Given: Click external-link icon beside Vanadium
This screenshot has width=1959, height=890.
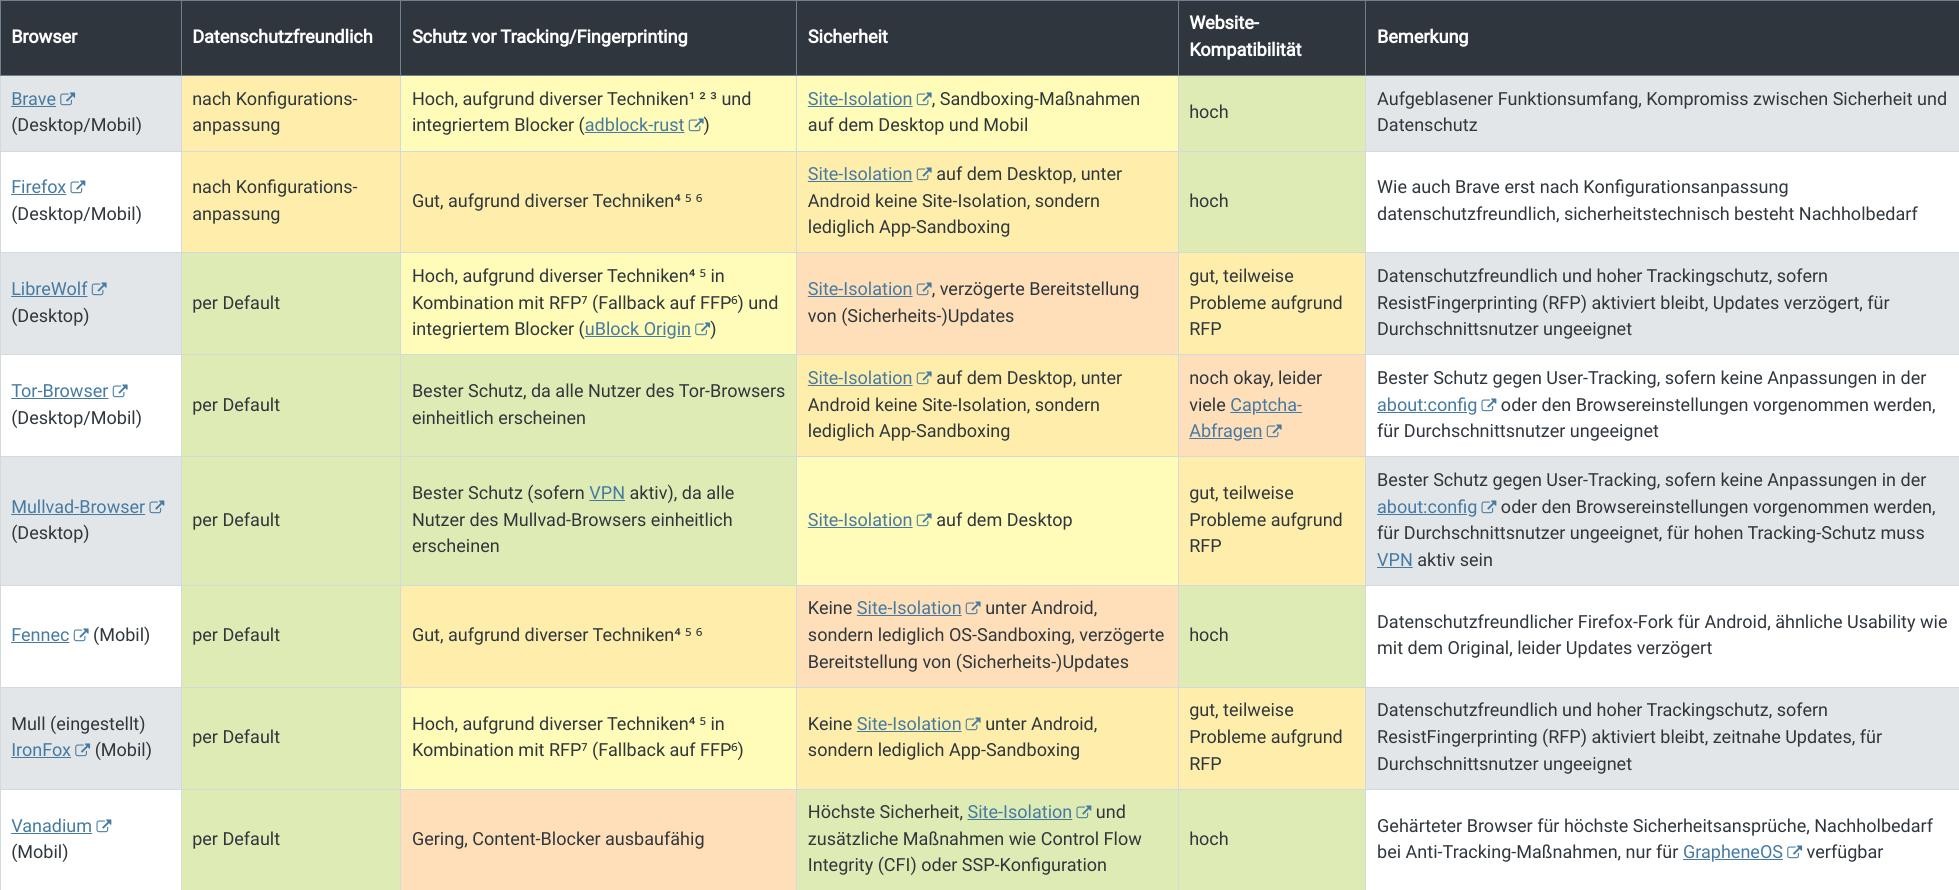Looking at the screenshot, I should [104, 826].
